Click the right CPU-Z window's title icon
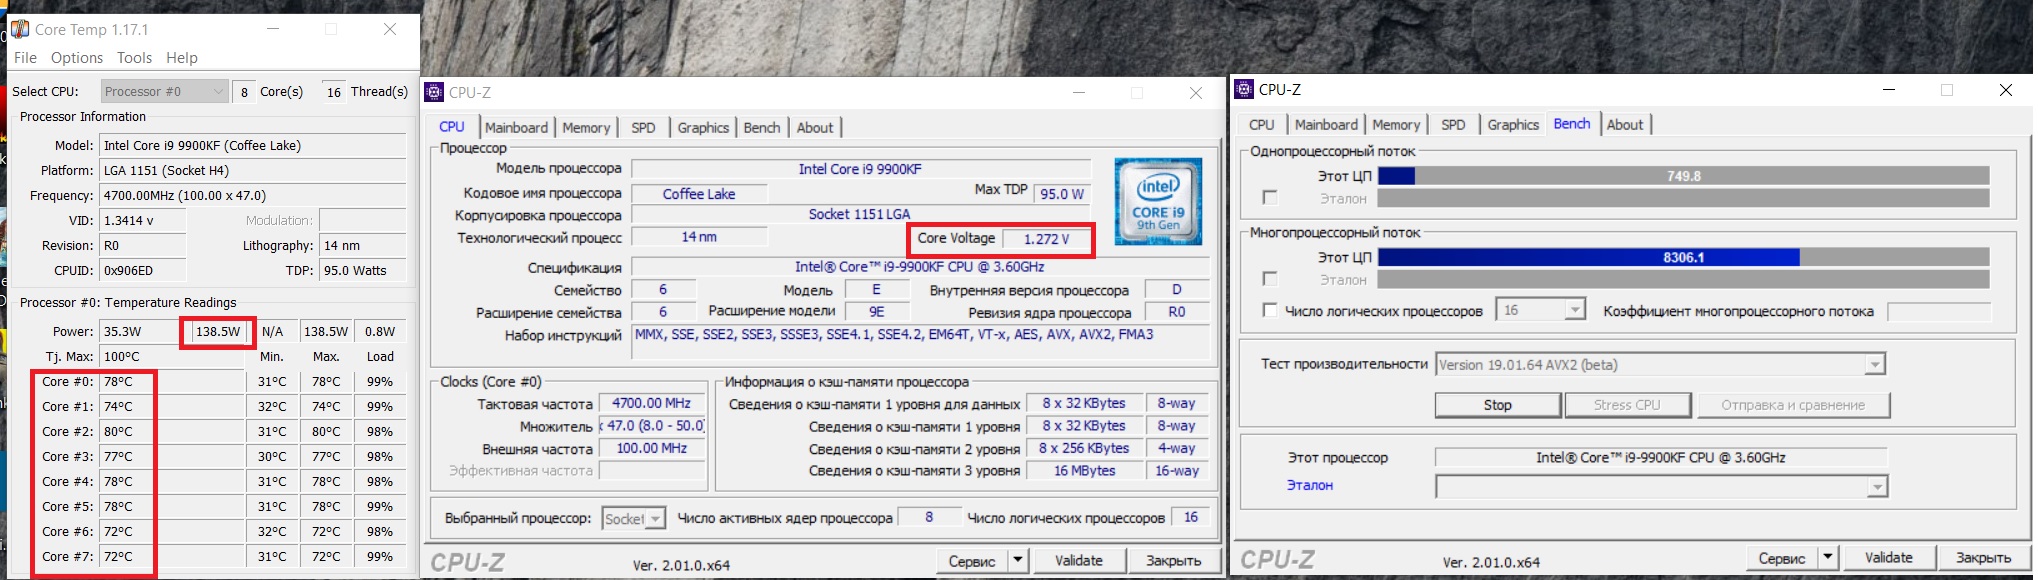This screenshot has height=580, width=2038. (x=1244, y=89)
